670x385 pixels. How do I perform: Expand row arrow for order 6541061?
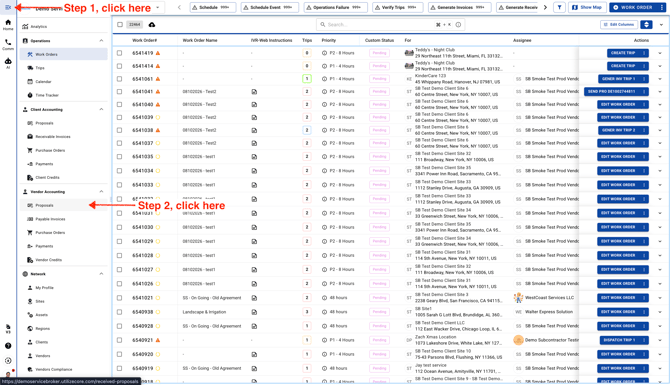point(660,79)
